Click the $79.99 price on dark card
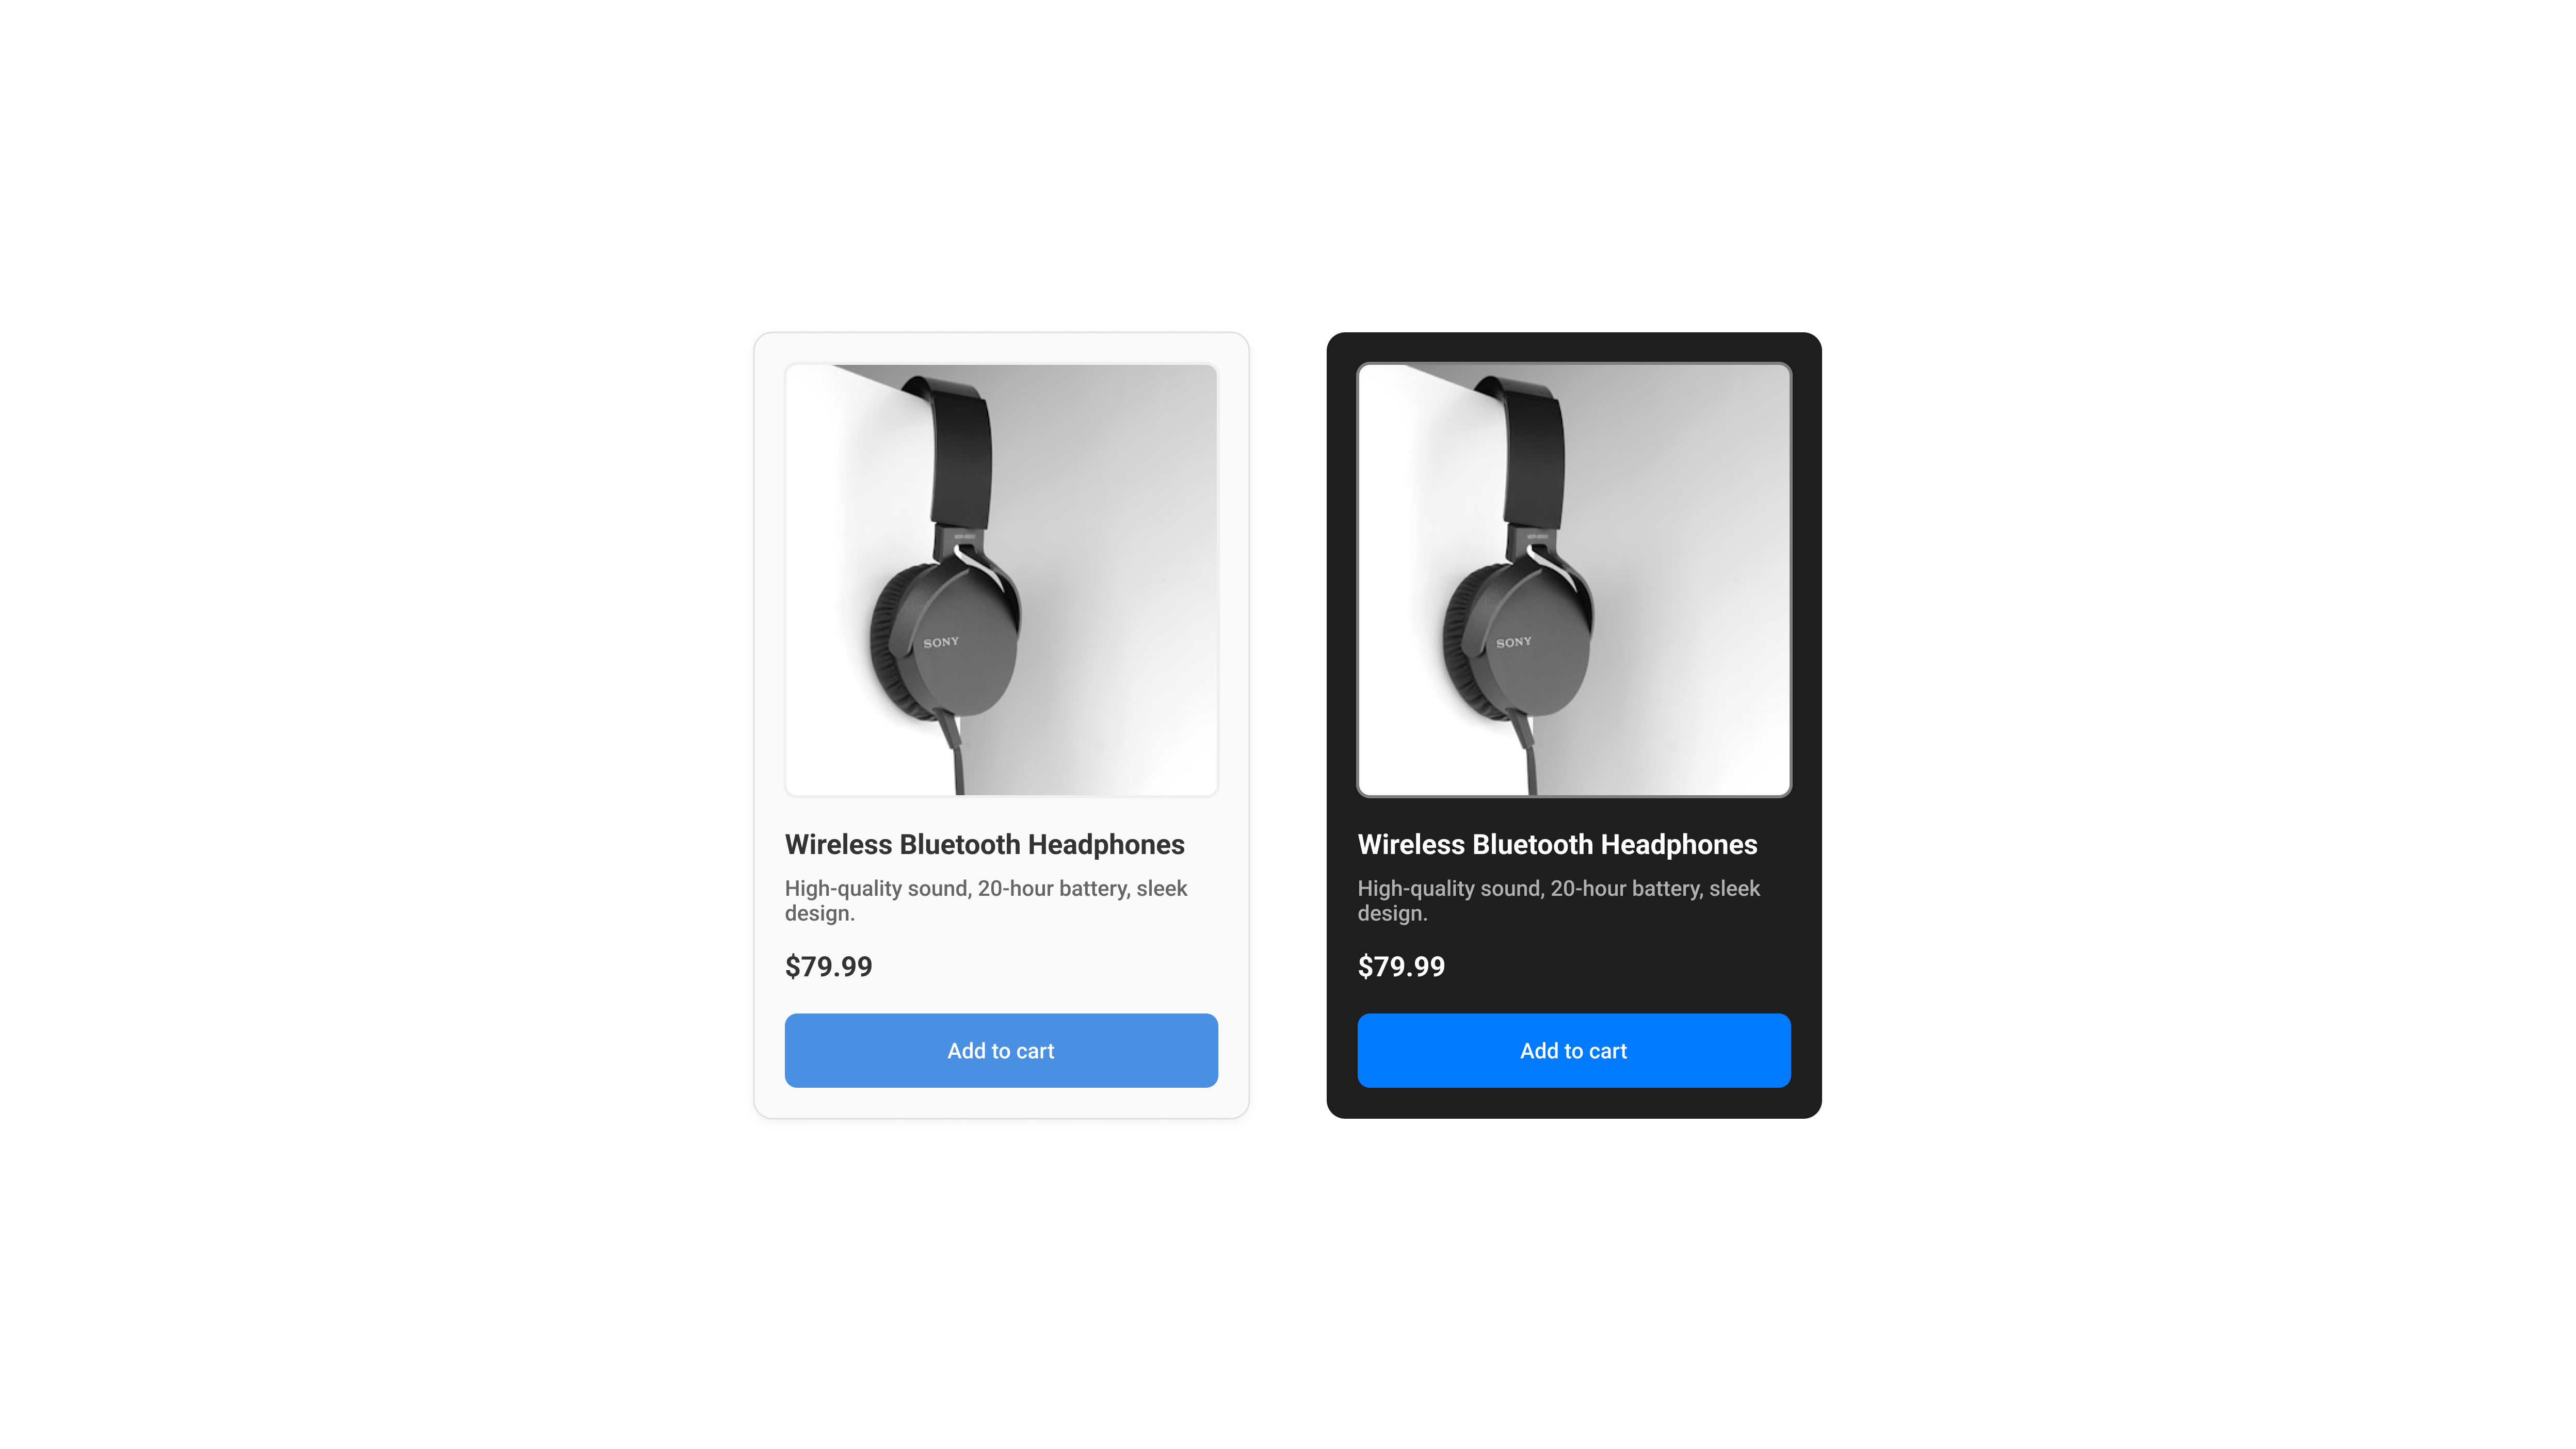This screenshot has width=2576, height=1449. [1401, 966]
